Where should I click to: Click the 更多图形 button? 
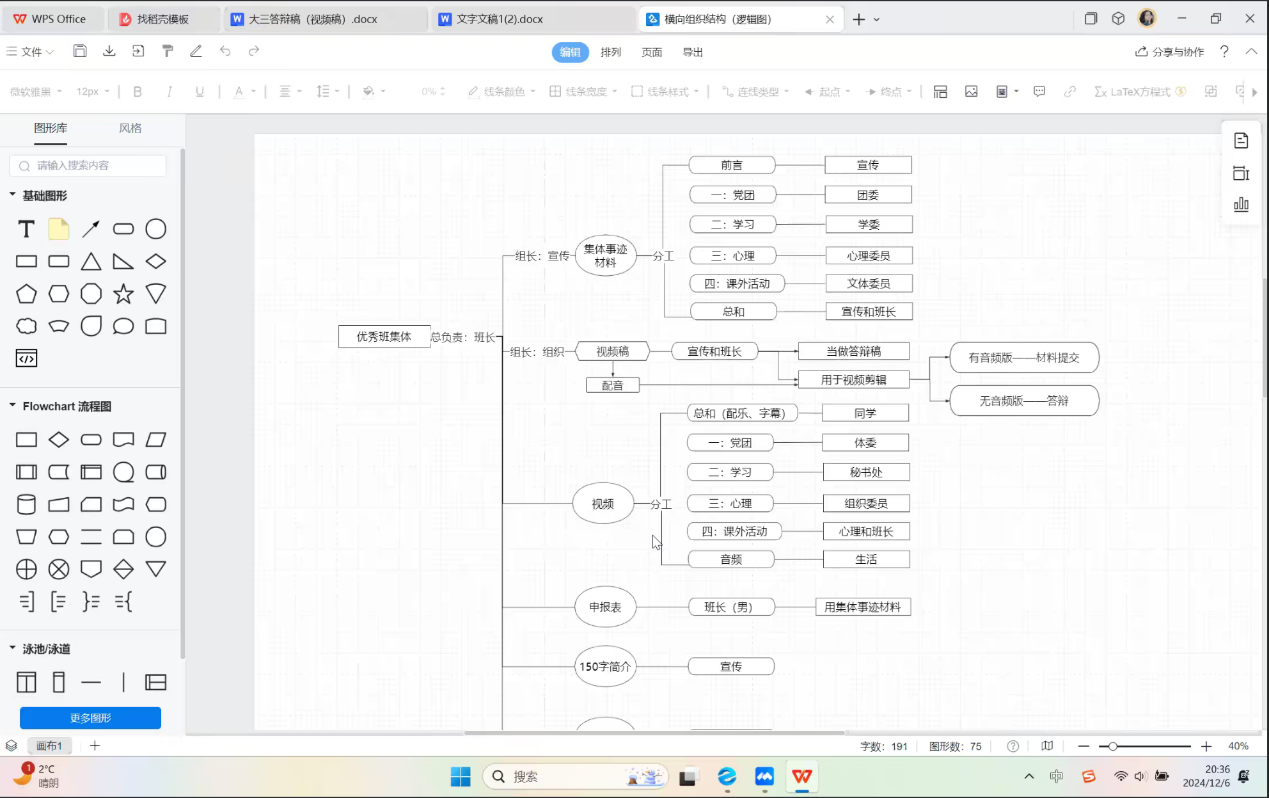[90, 718]
